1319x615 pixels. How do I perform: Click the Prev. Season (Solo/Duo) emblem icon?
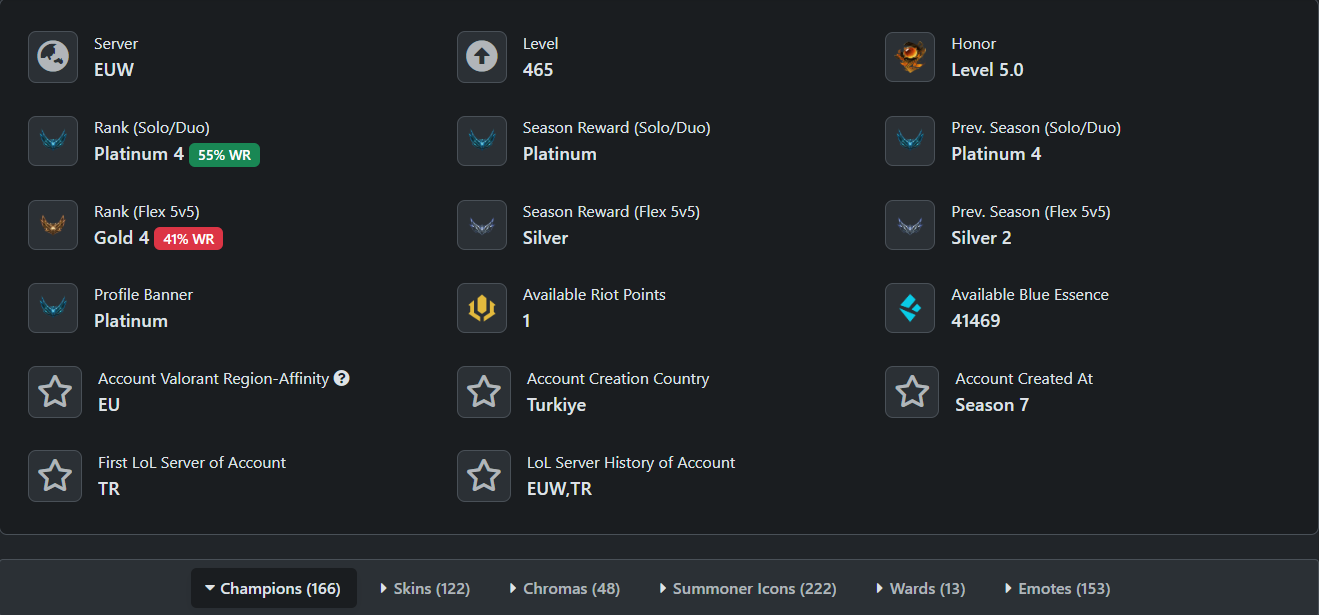coord(910,141)
